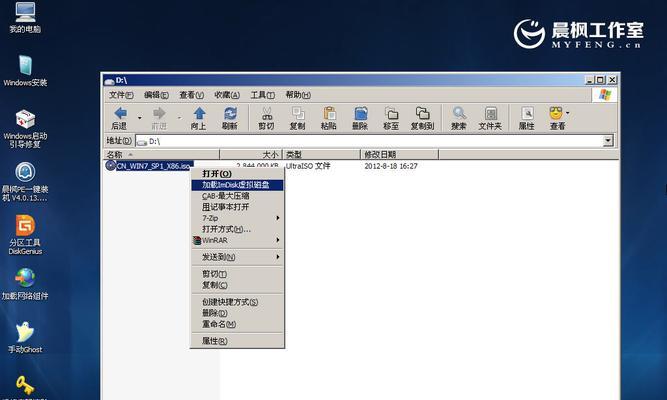Sort by the 名称 column header
Viewport: 667px width, 400px height.
pyautogui.click(x=161, y=154)
